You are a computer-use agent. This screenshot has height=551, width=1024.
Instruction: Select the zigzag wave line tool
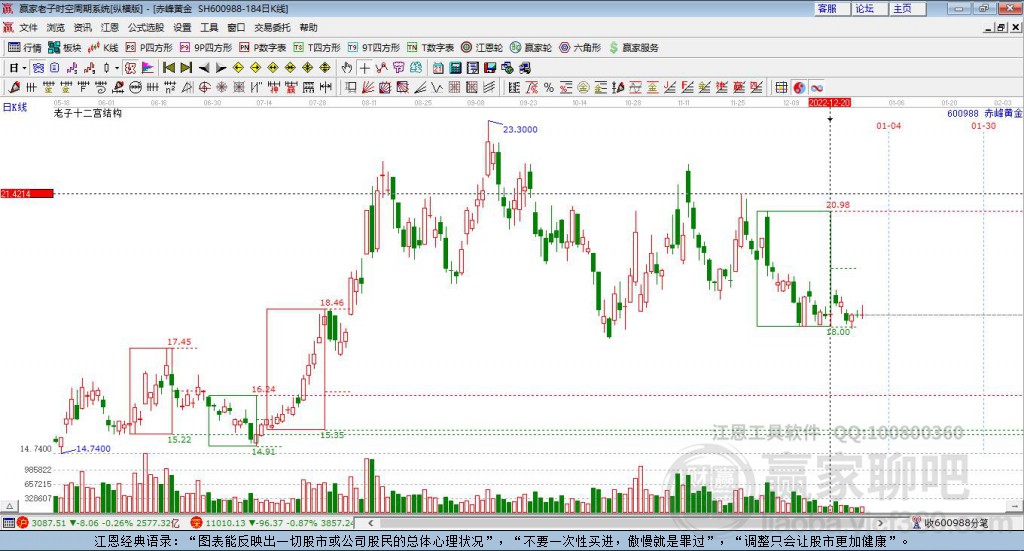tap(437, 87)
